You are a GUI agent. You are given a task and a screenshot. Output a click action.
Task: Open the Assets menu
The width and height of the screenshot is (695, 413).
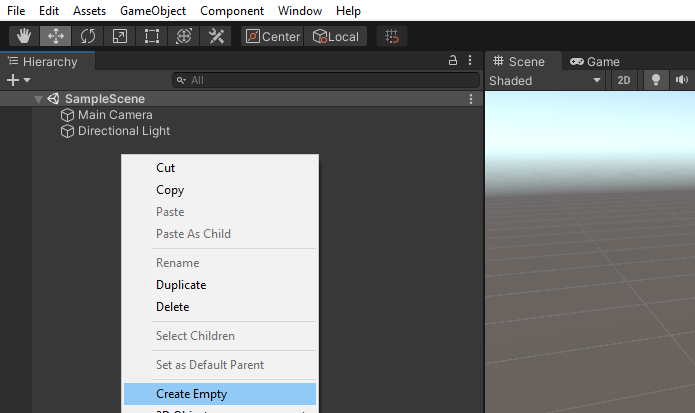point(90,11)
